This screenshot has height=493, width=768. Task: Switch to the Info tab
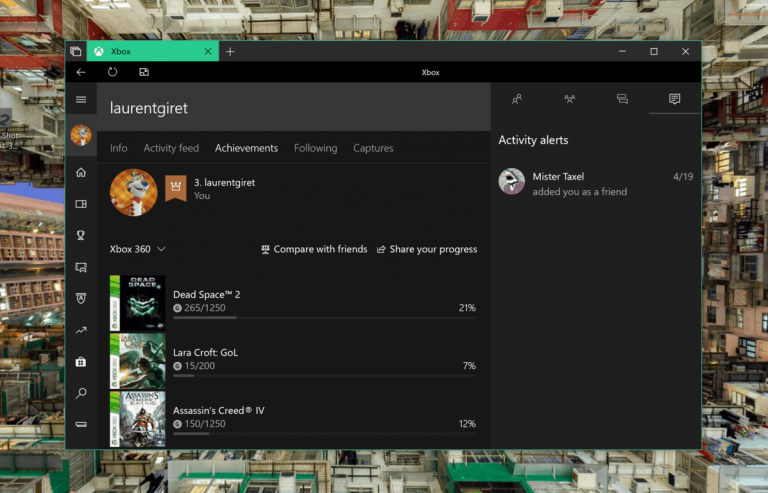tap(119, 148)
